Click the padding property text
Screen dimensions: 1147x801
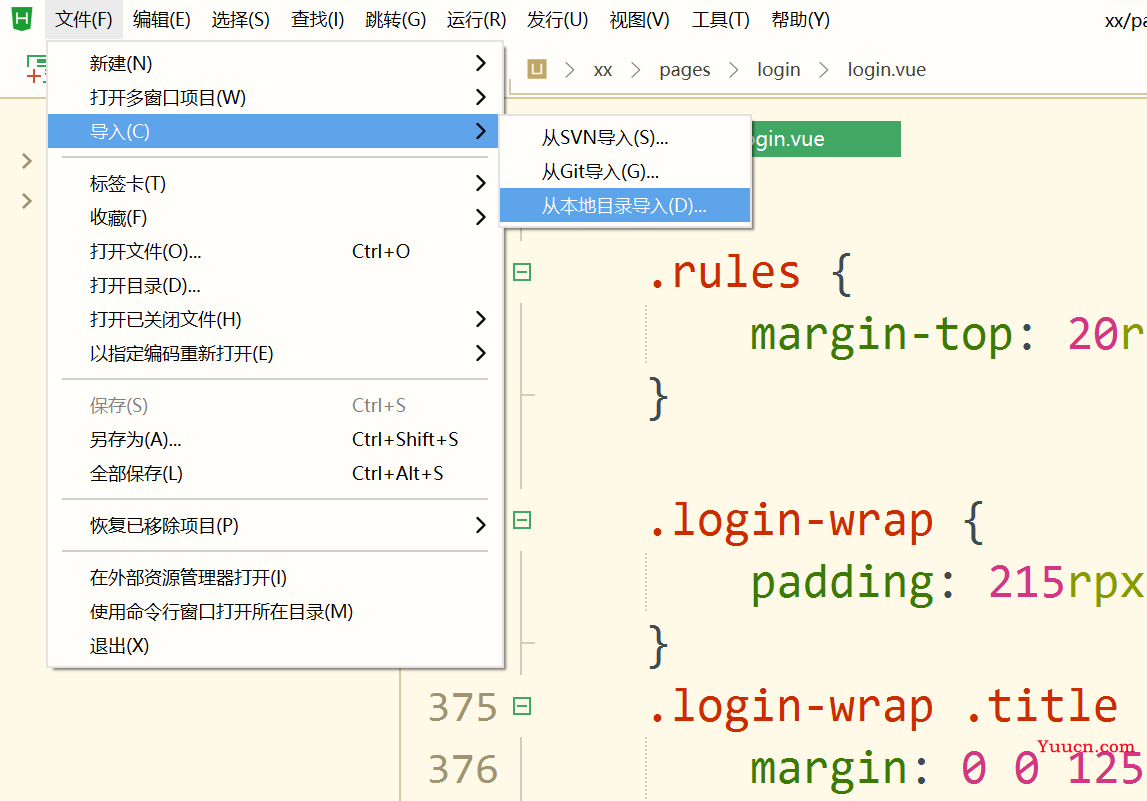[843, 583]
